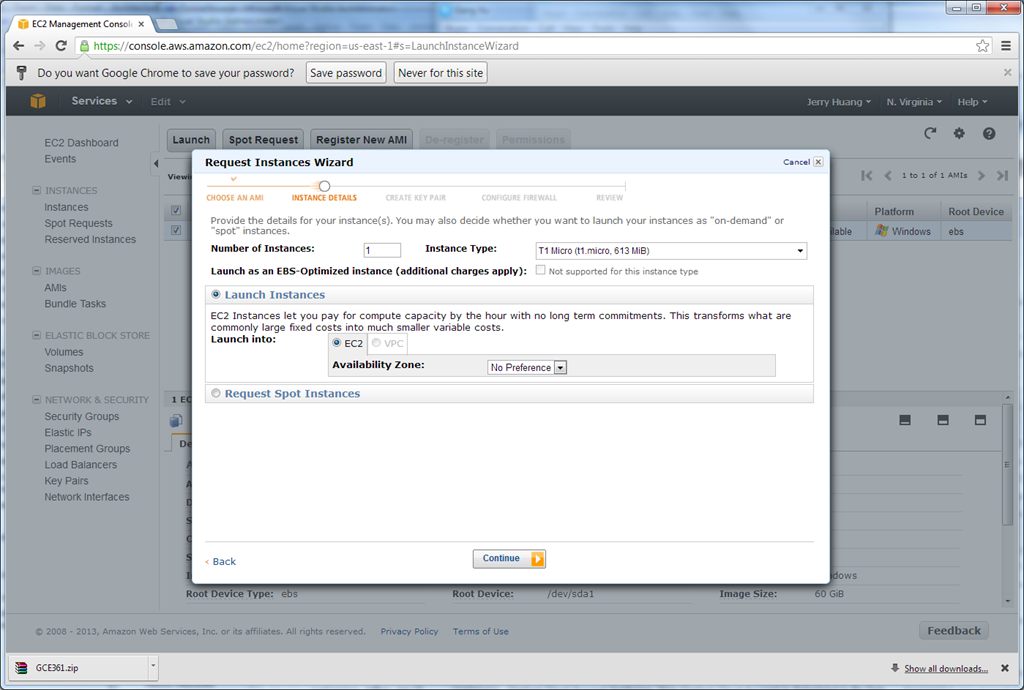Click Show all downloads link

[946, 668]
